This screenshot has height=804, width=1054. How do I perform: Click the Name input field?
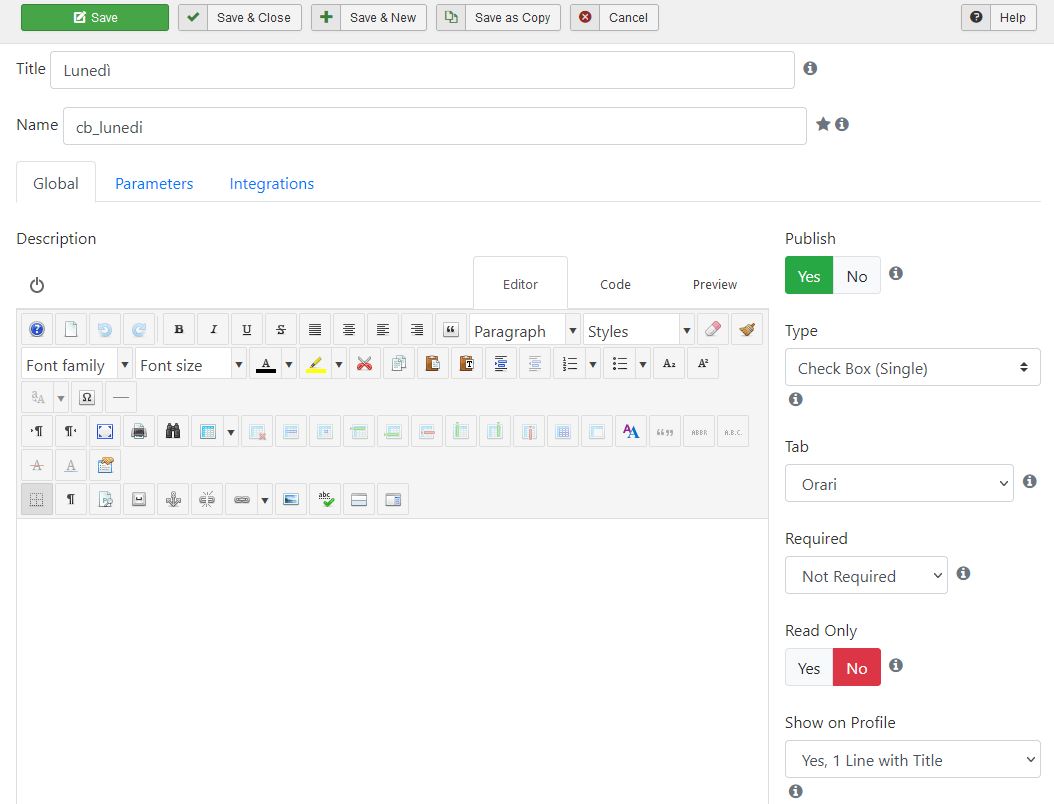point(434,126)
